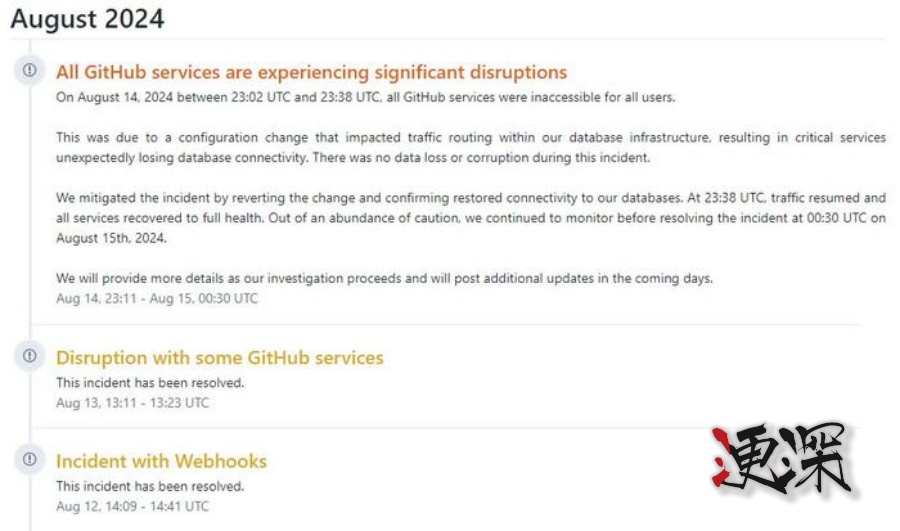Open the 'Disruption with some GitHub services' incident
The width and height of the screenshot is (900, 531).
[219, 358]
